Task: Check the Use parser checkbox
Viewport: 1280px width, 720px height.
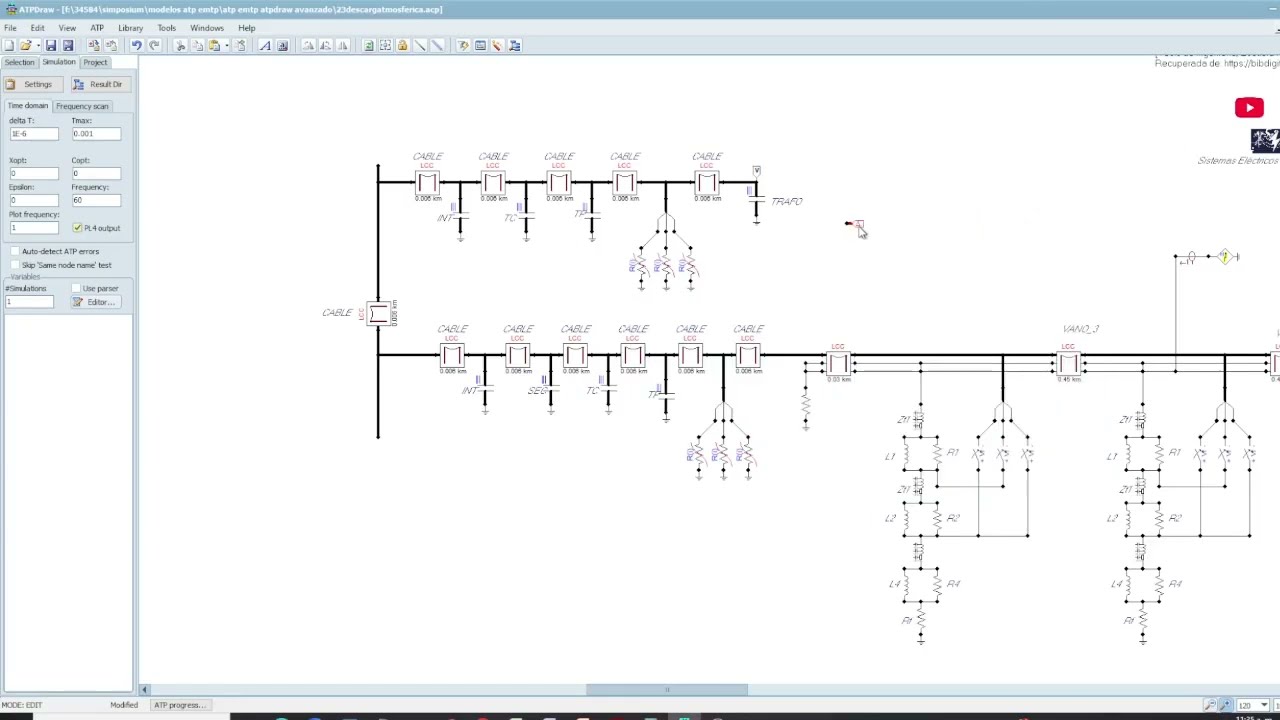Action: point(76,288)
